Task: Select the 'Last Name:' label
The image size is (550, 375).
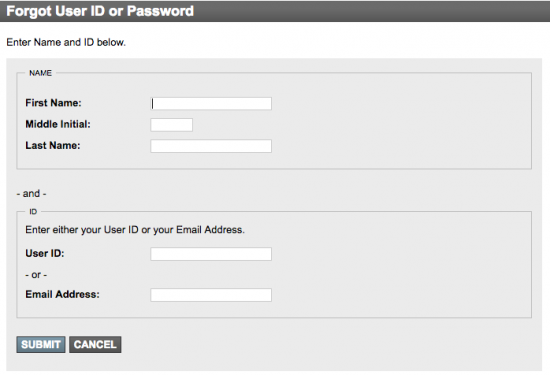Action: (x=53, y=145)
